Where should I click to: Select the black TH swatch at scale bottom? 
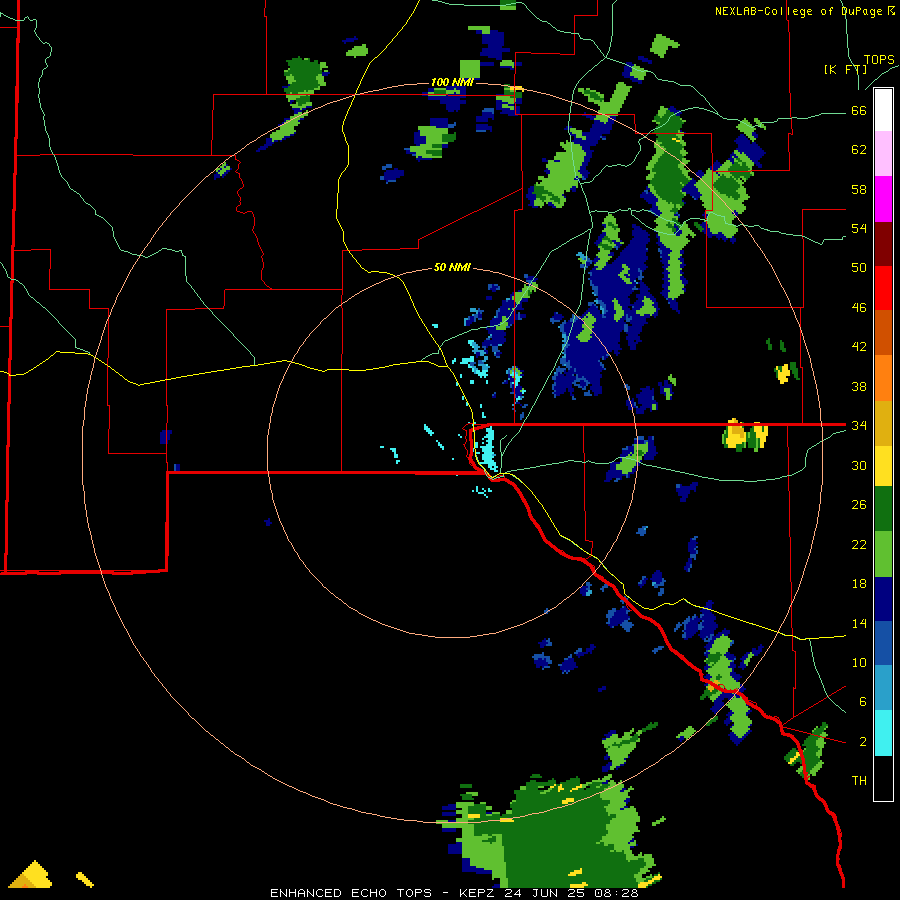pos(883,778)
